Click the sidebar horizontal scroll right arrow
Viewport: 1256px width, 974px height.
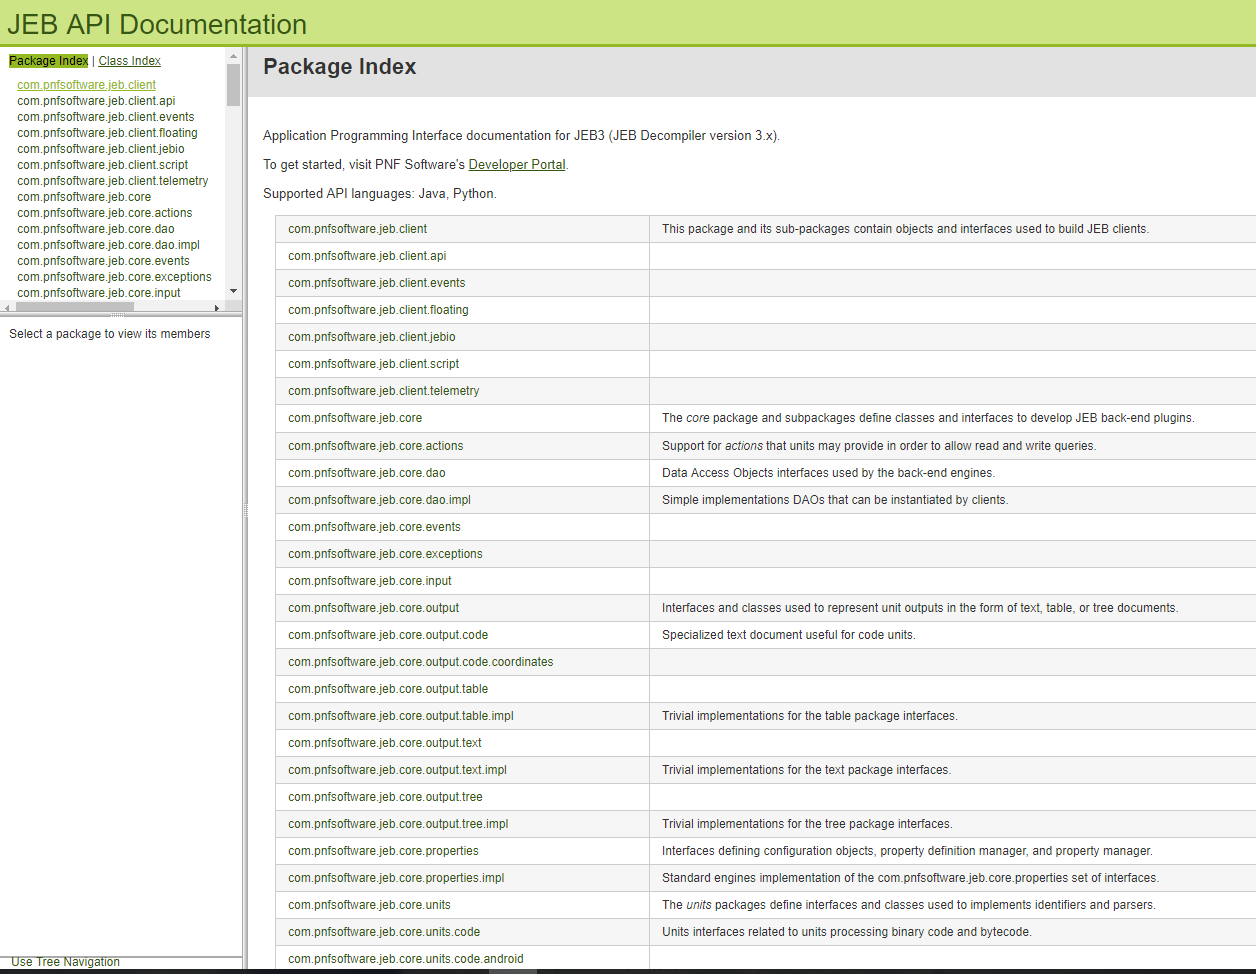(219, 307)
